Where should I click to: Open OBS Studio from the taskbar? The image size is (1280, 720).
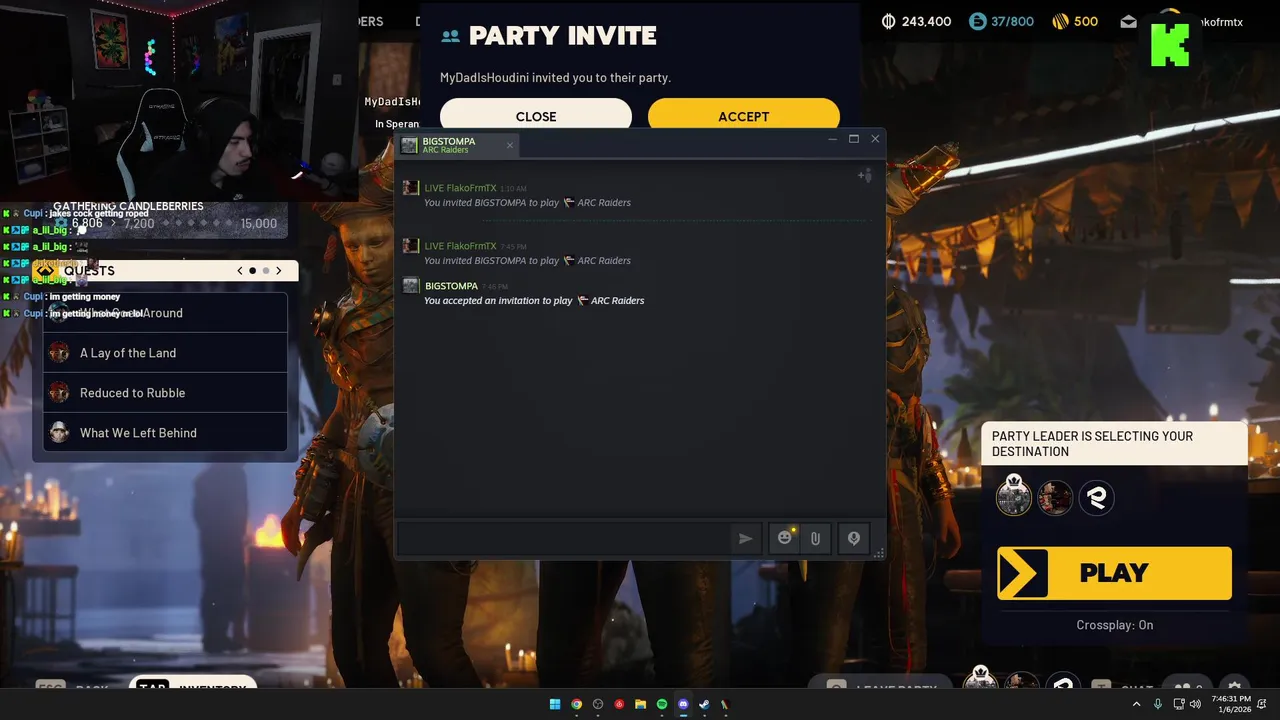(x=598, y=704)
